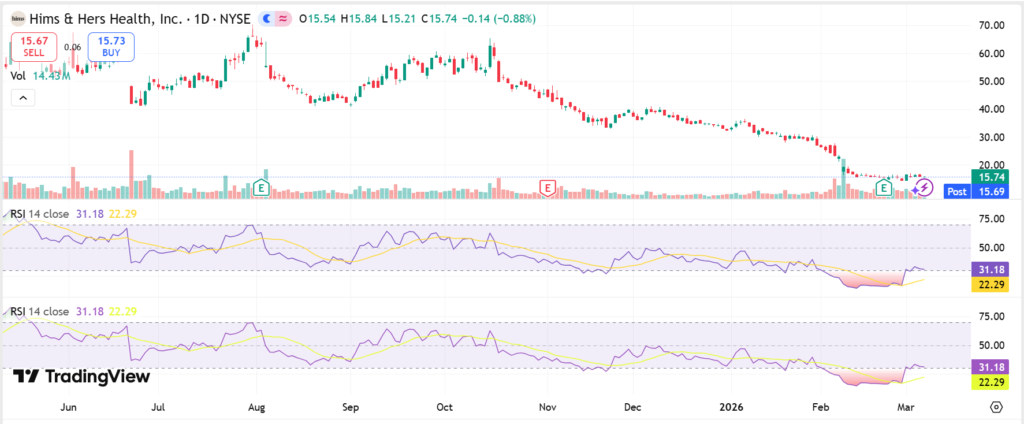Open the August earnings E marker
The image size is (1024, 424).
(261, 188)
